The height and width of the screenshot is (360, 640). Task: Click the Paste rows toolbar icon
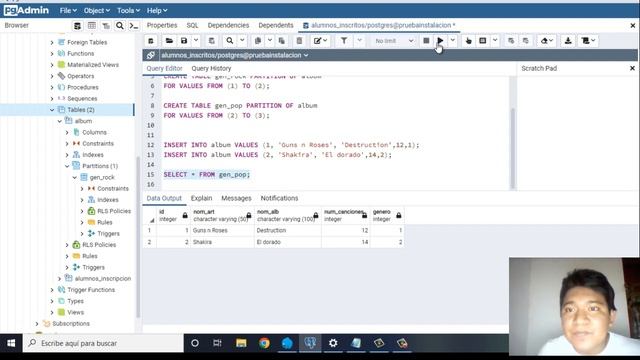[282, 41]
